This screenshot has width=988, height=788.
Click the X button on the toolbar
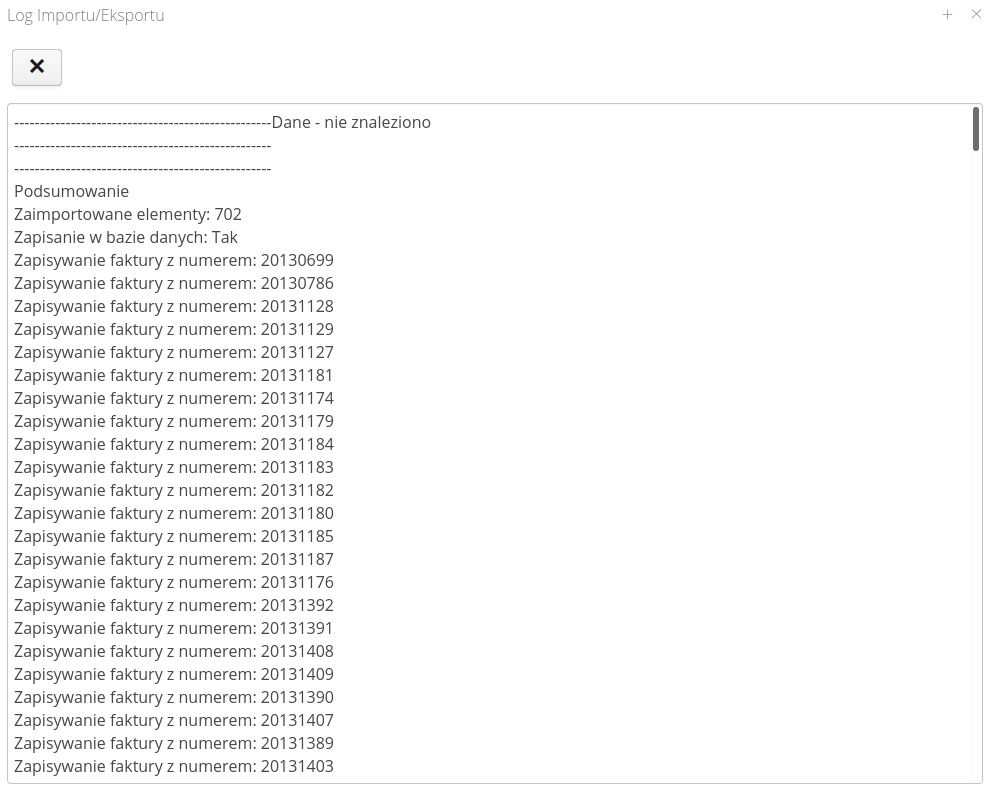click(36, 67)
